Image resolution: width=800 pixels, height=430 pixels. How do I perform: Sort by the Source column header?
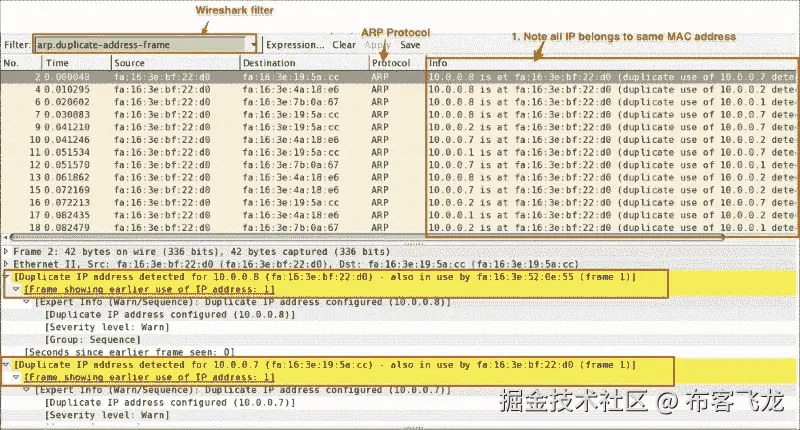coord(176,63)
